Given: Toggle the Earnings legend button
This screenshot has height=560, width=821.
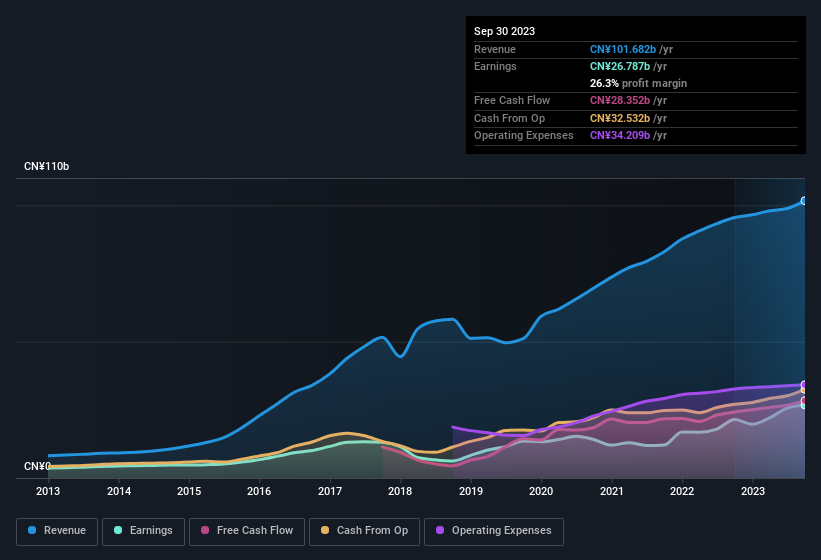Looking at the screenshot, I should (x=143, y=531).
